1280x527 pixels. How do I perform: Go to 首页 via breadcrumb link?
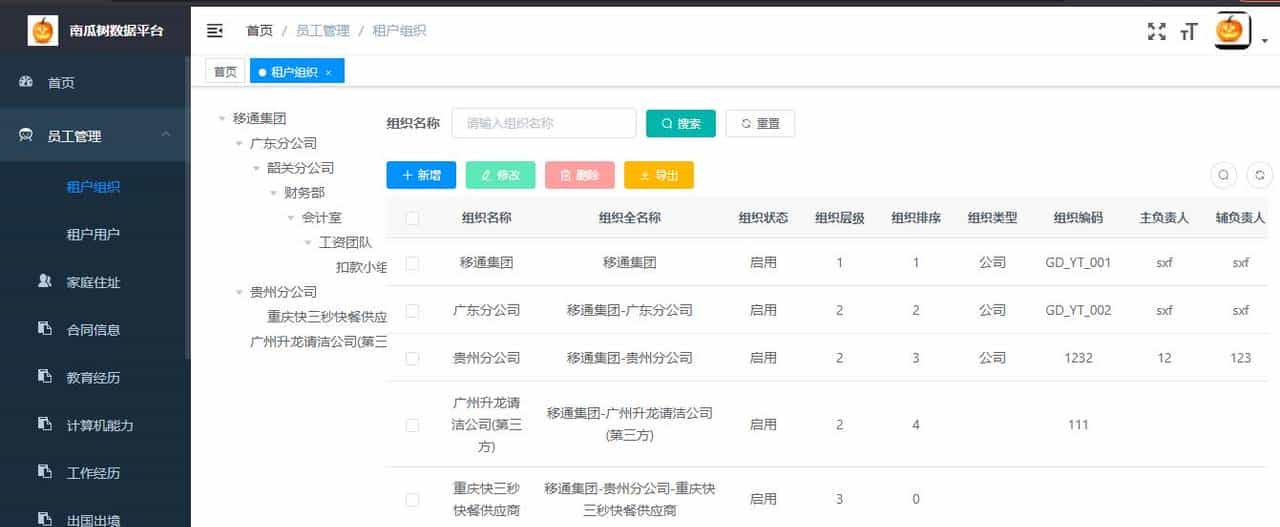260,31
